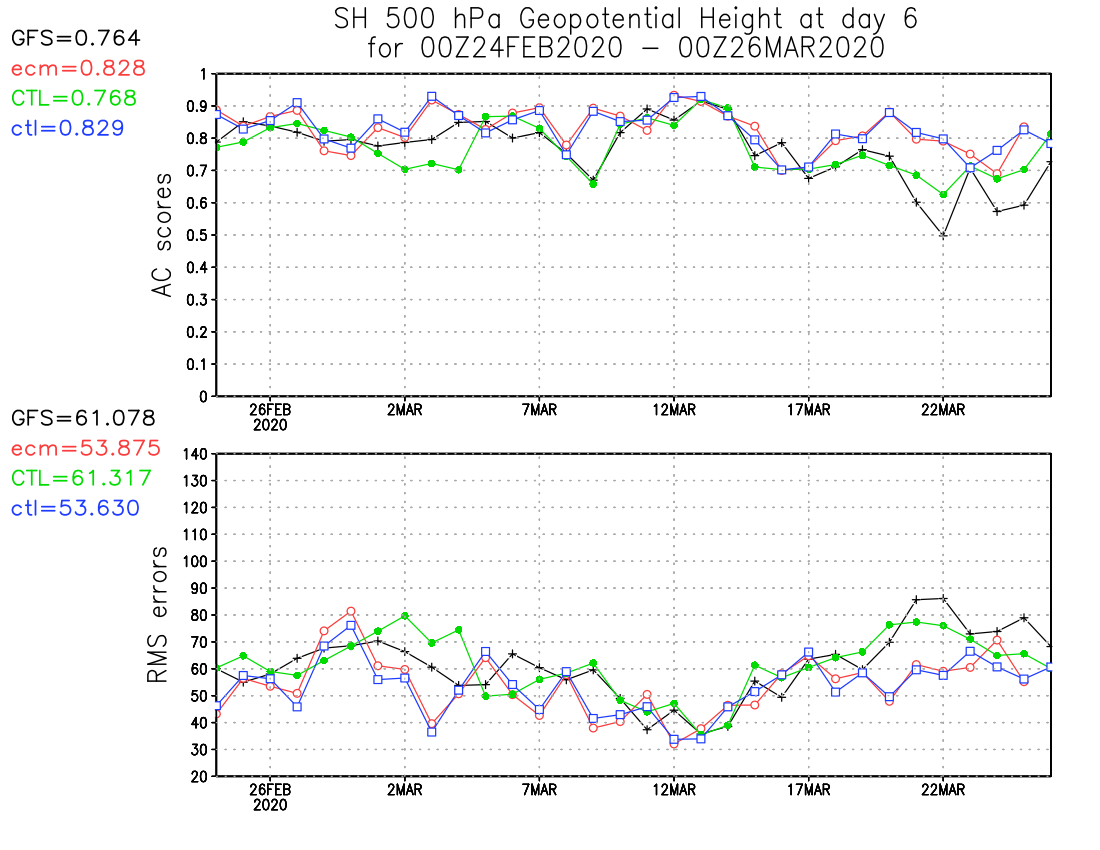Click "7MAR" date label under the RMS errors chart
The width and height of the screenshot is (1100, 850).
[x=539, y=790]
